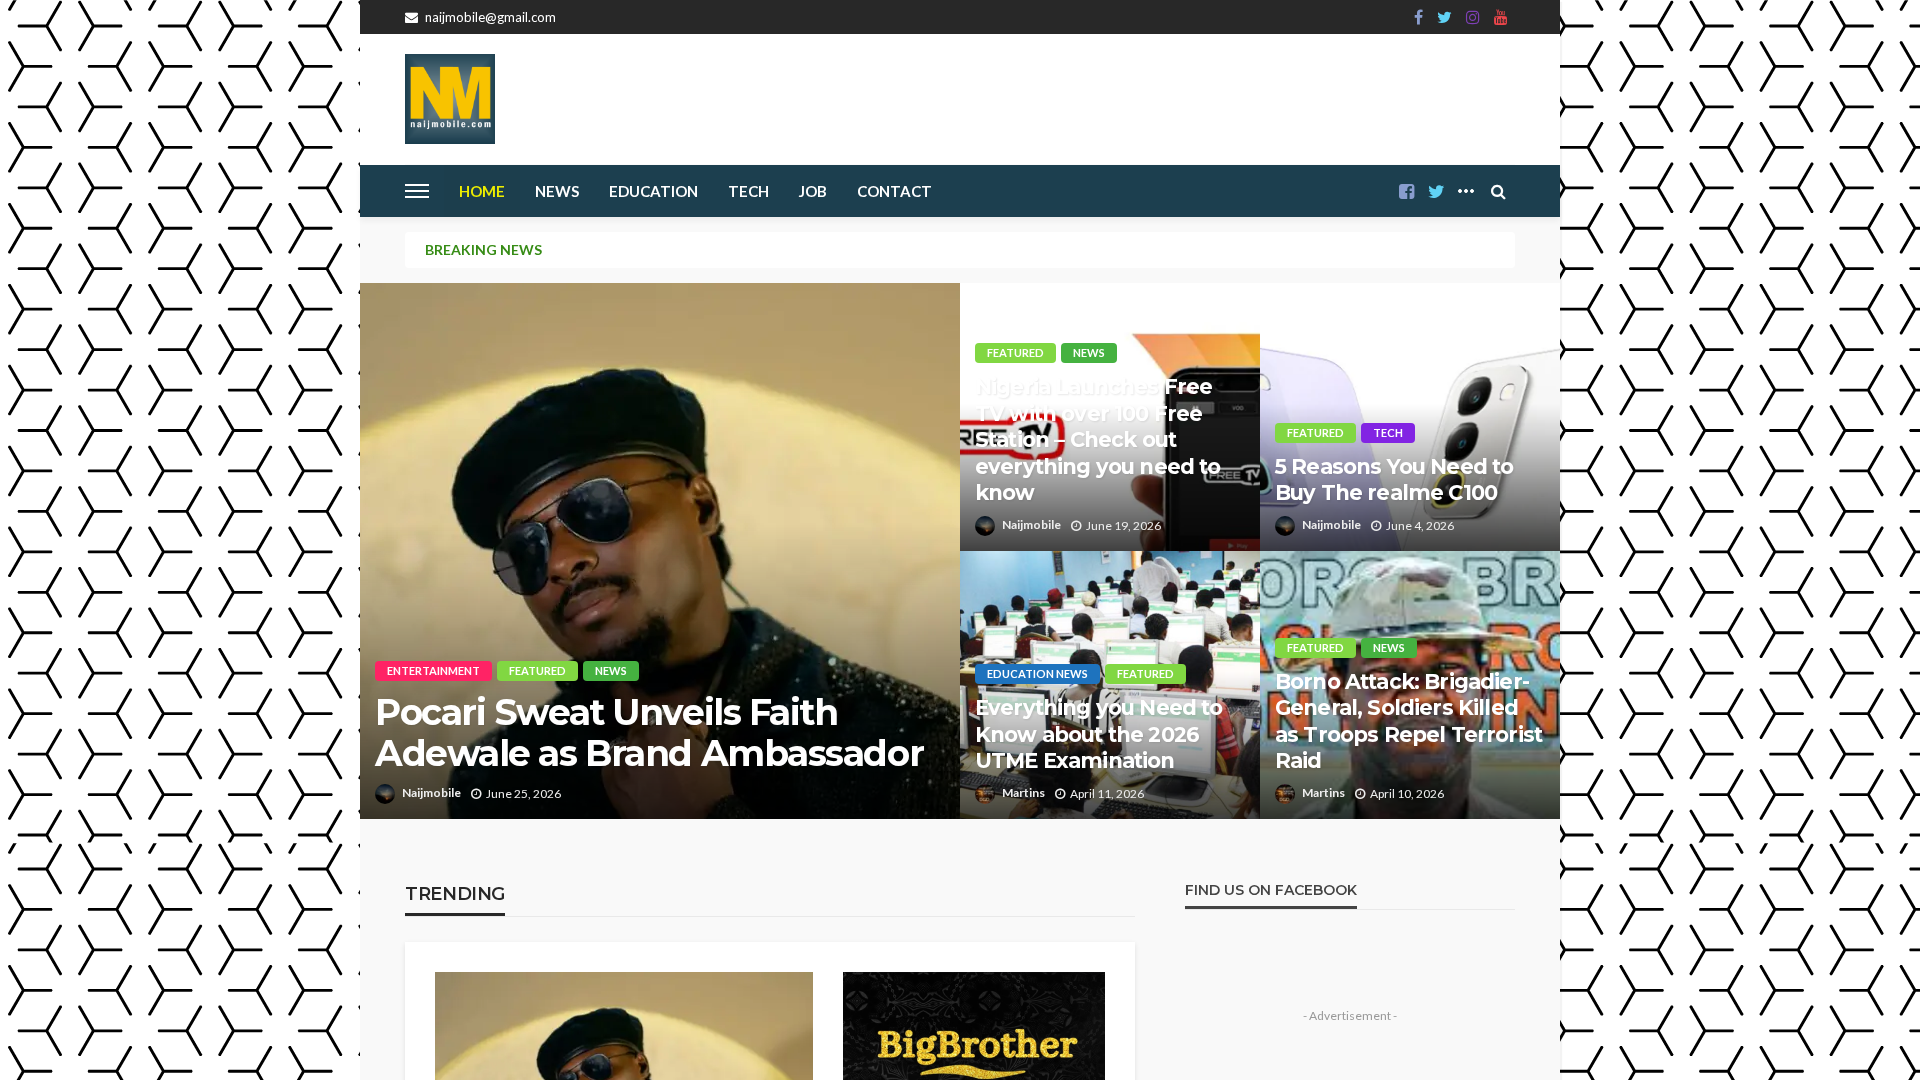Select JOB in navigation menu
1920x1080 pixels.
812,191
